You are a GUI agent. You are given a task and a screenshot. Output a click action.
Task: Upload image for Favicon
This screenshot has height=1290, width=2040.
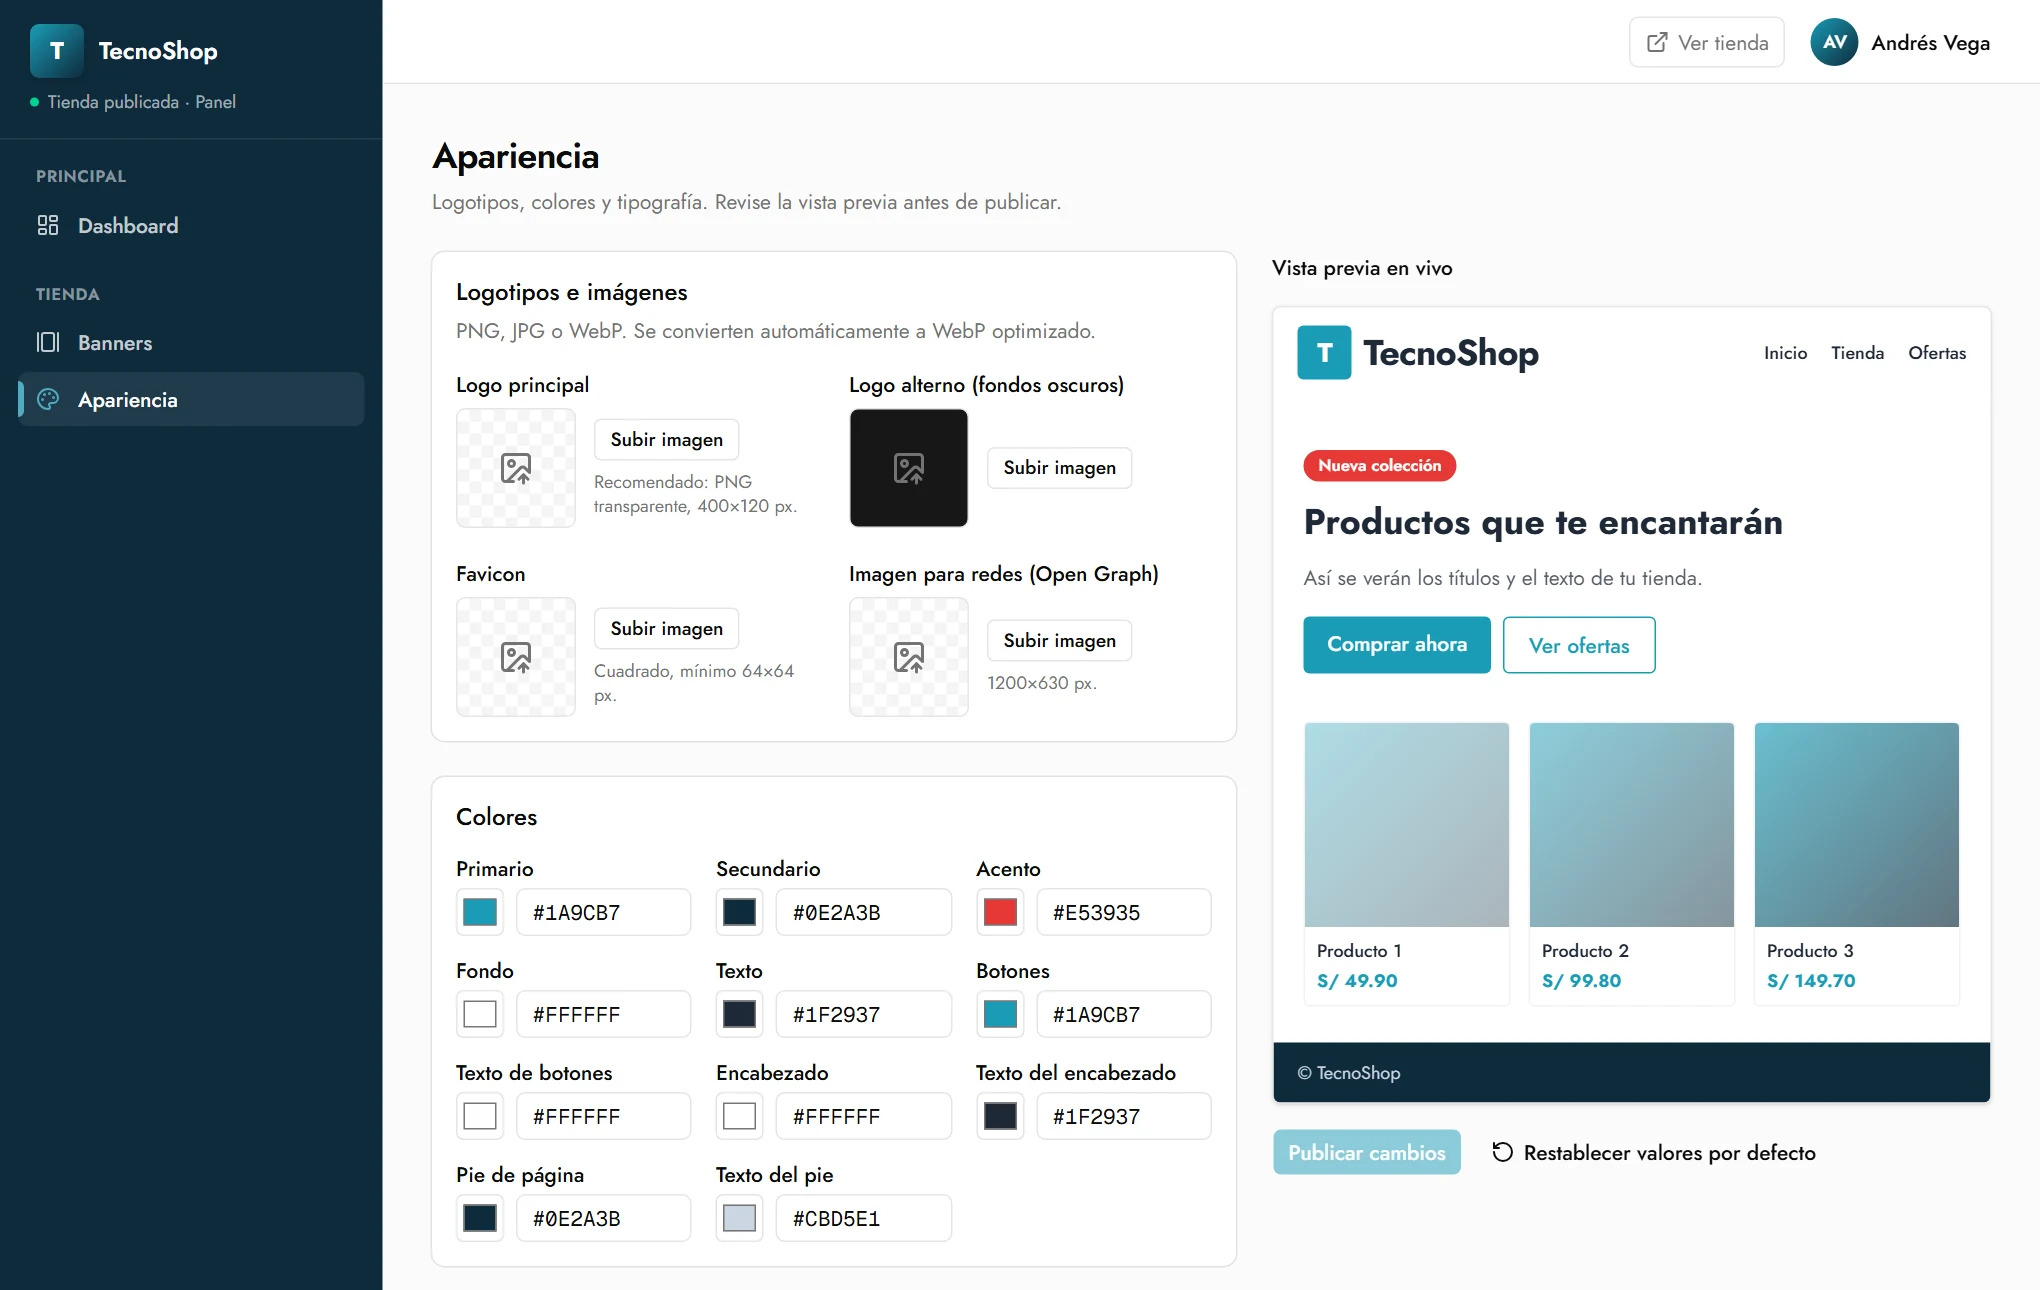(667, 628)
